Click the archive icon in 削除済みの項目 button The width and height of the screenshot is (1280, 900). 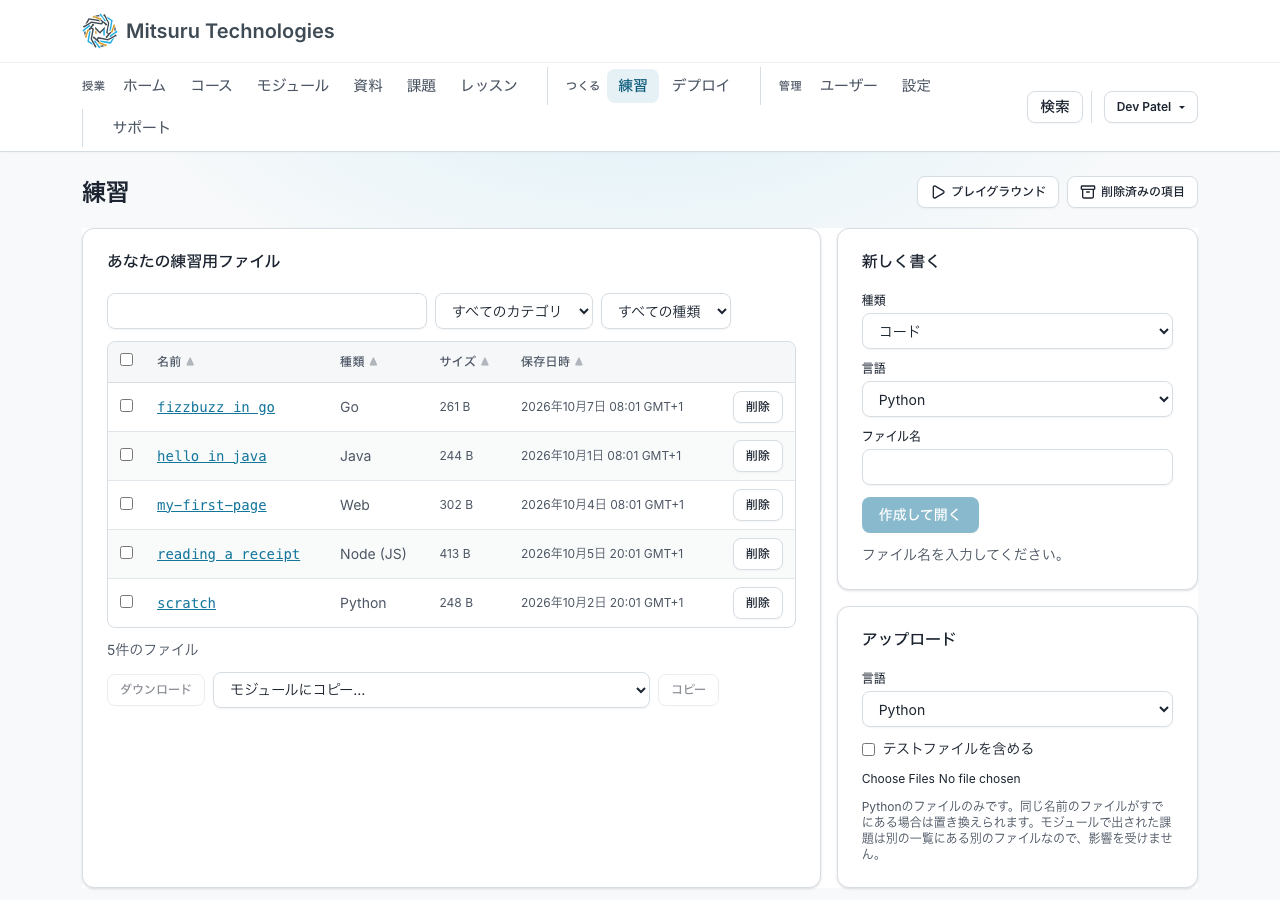coord(1088,192)
